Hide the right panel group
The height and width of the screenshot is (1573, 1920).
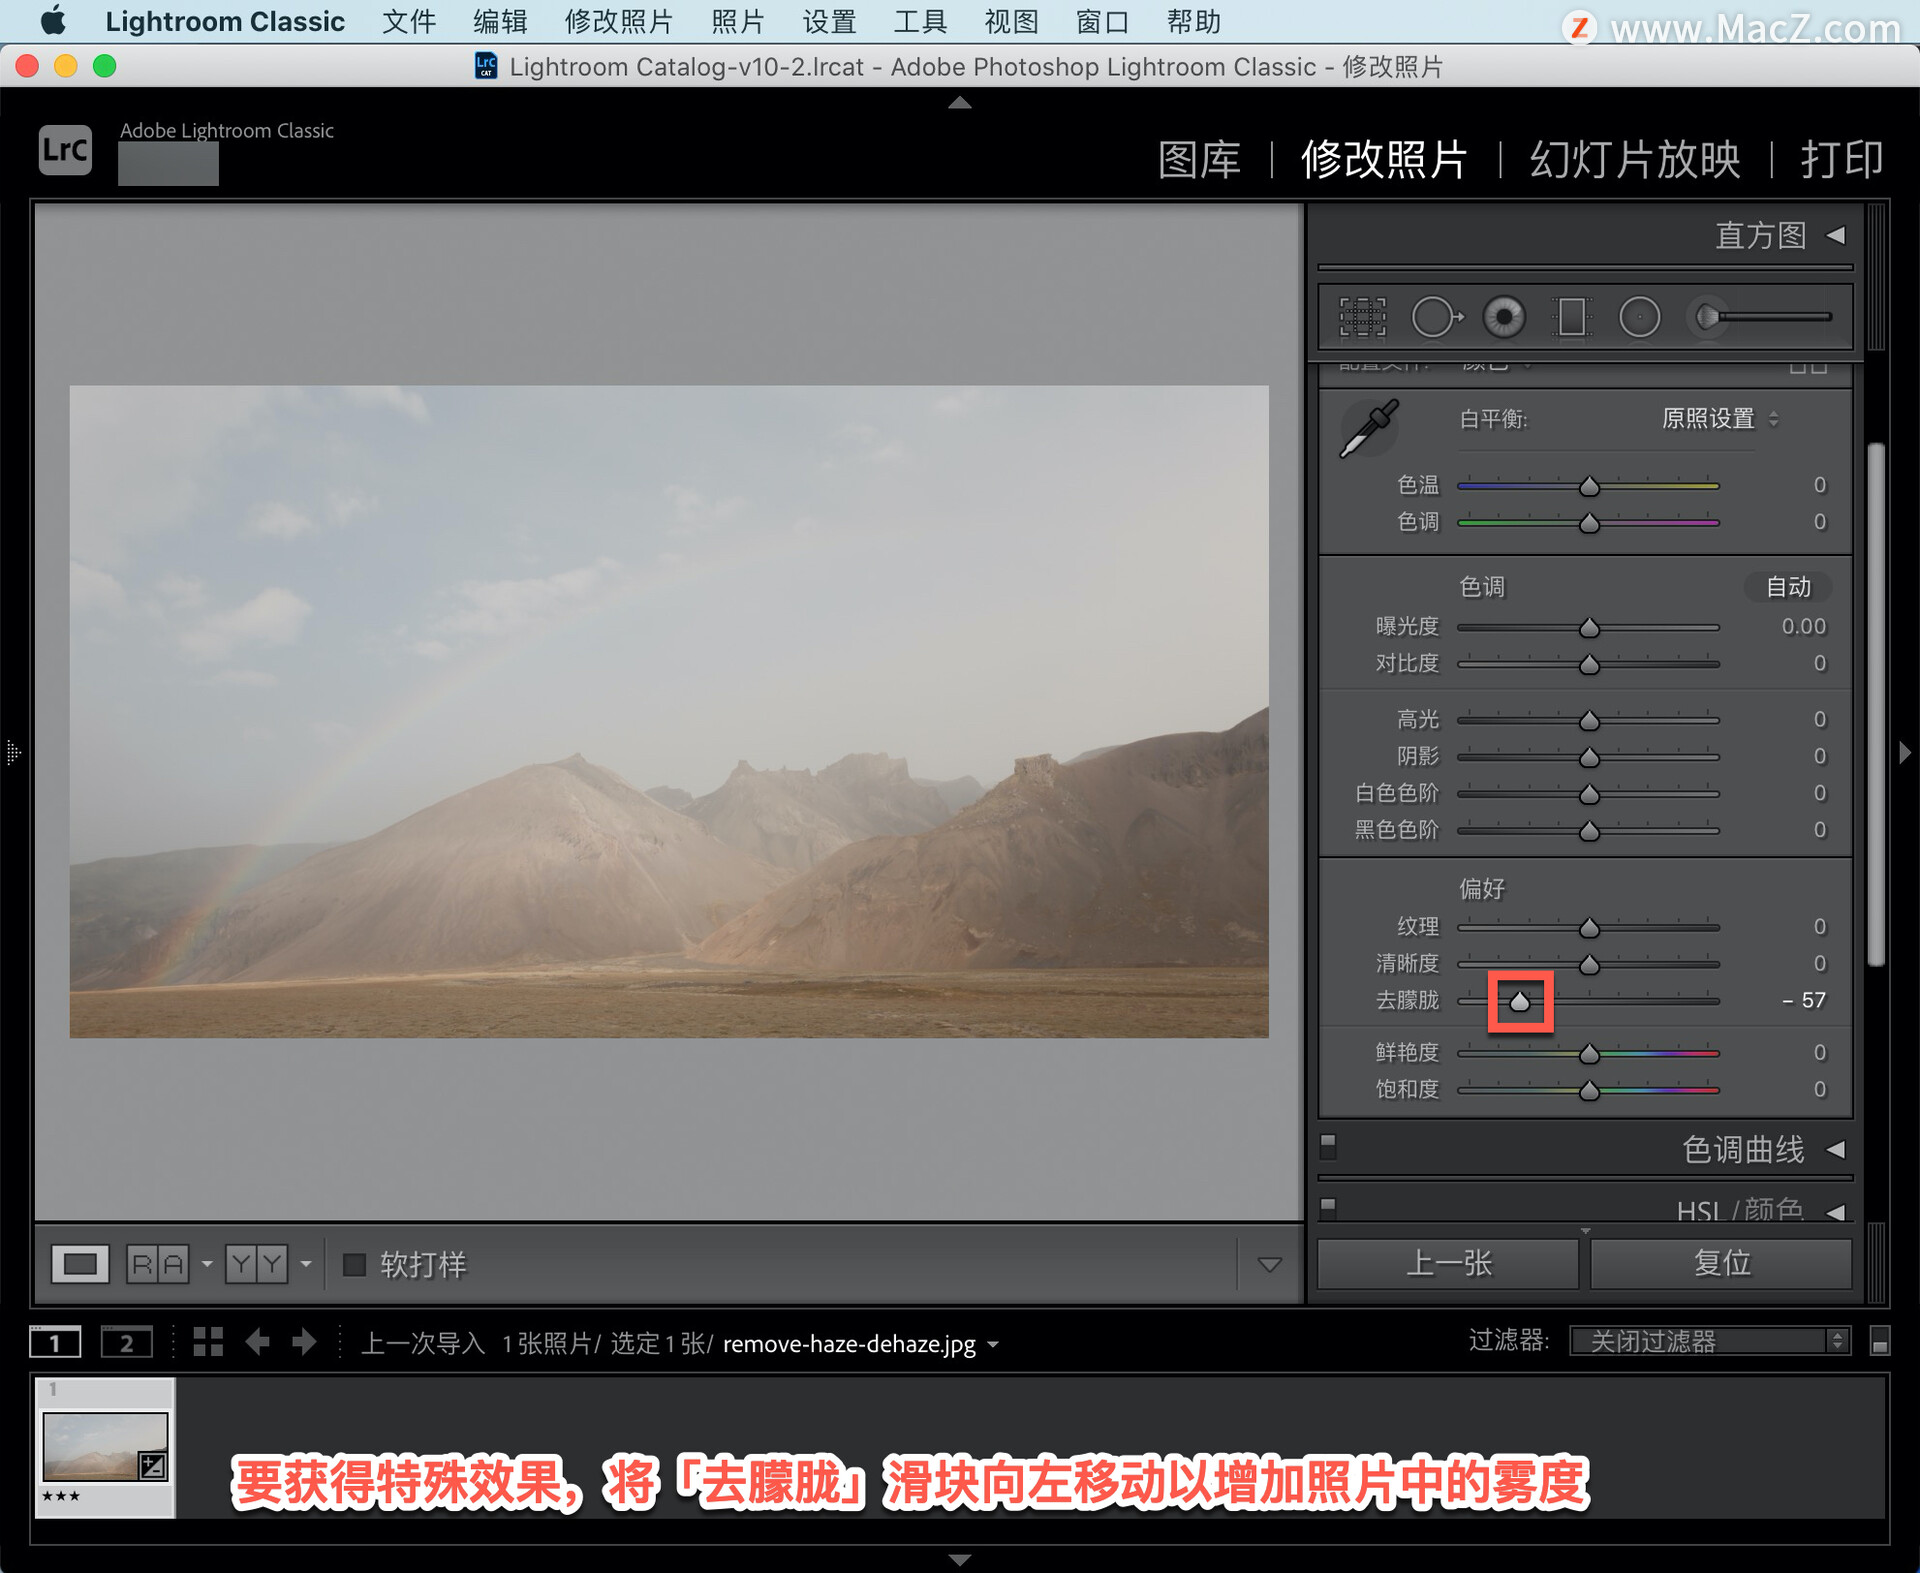(x=1905, y=752)
